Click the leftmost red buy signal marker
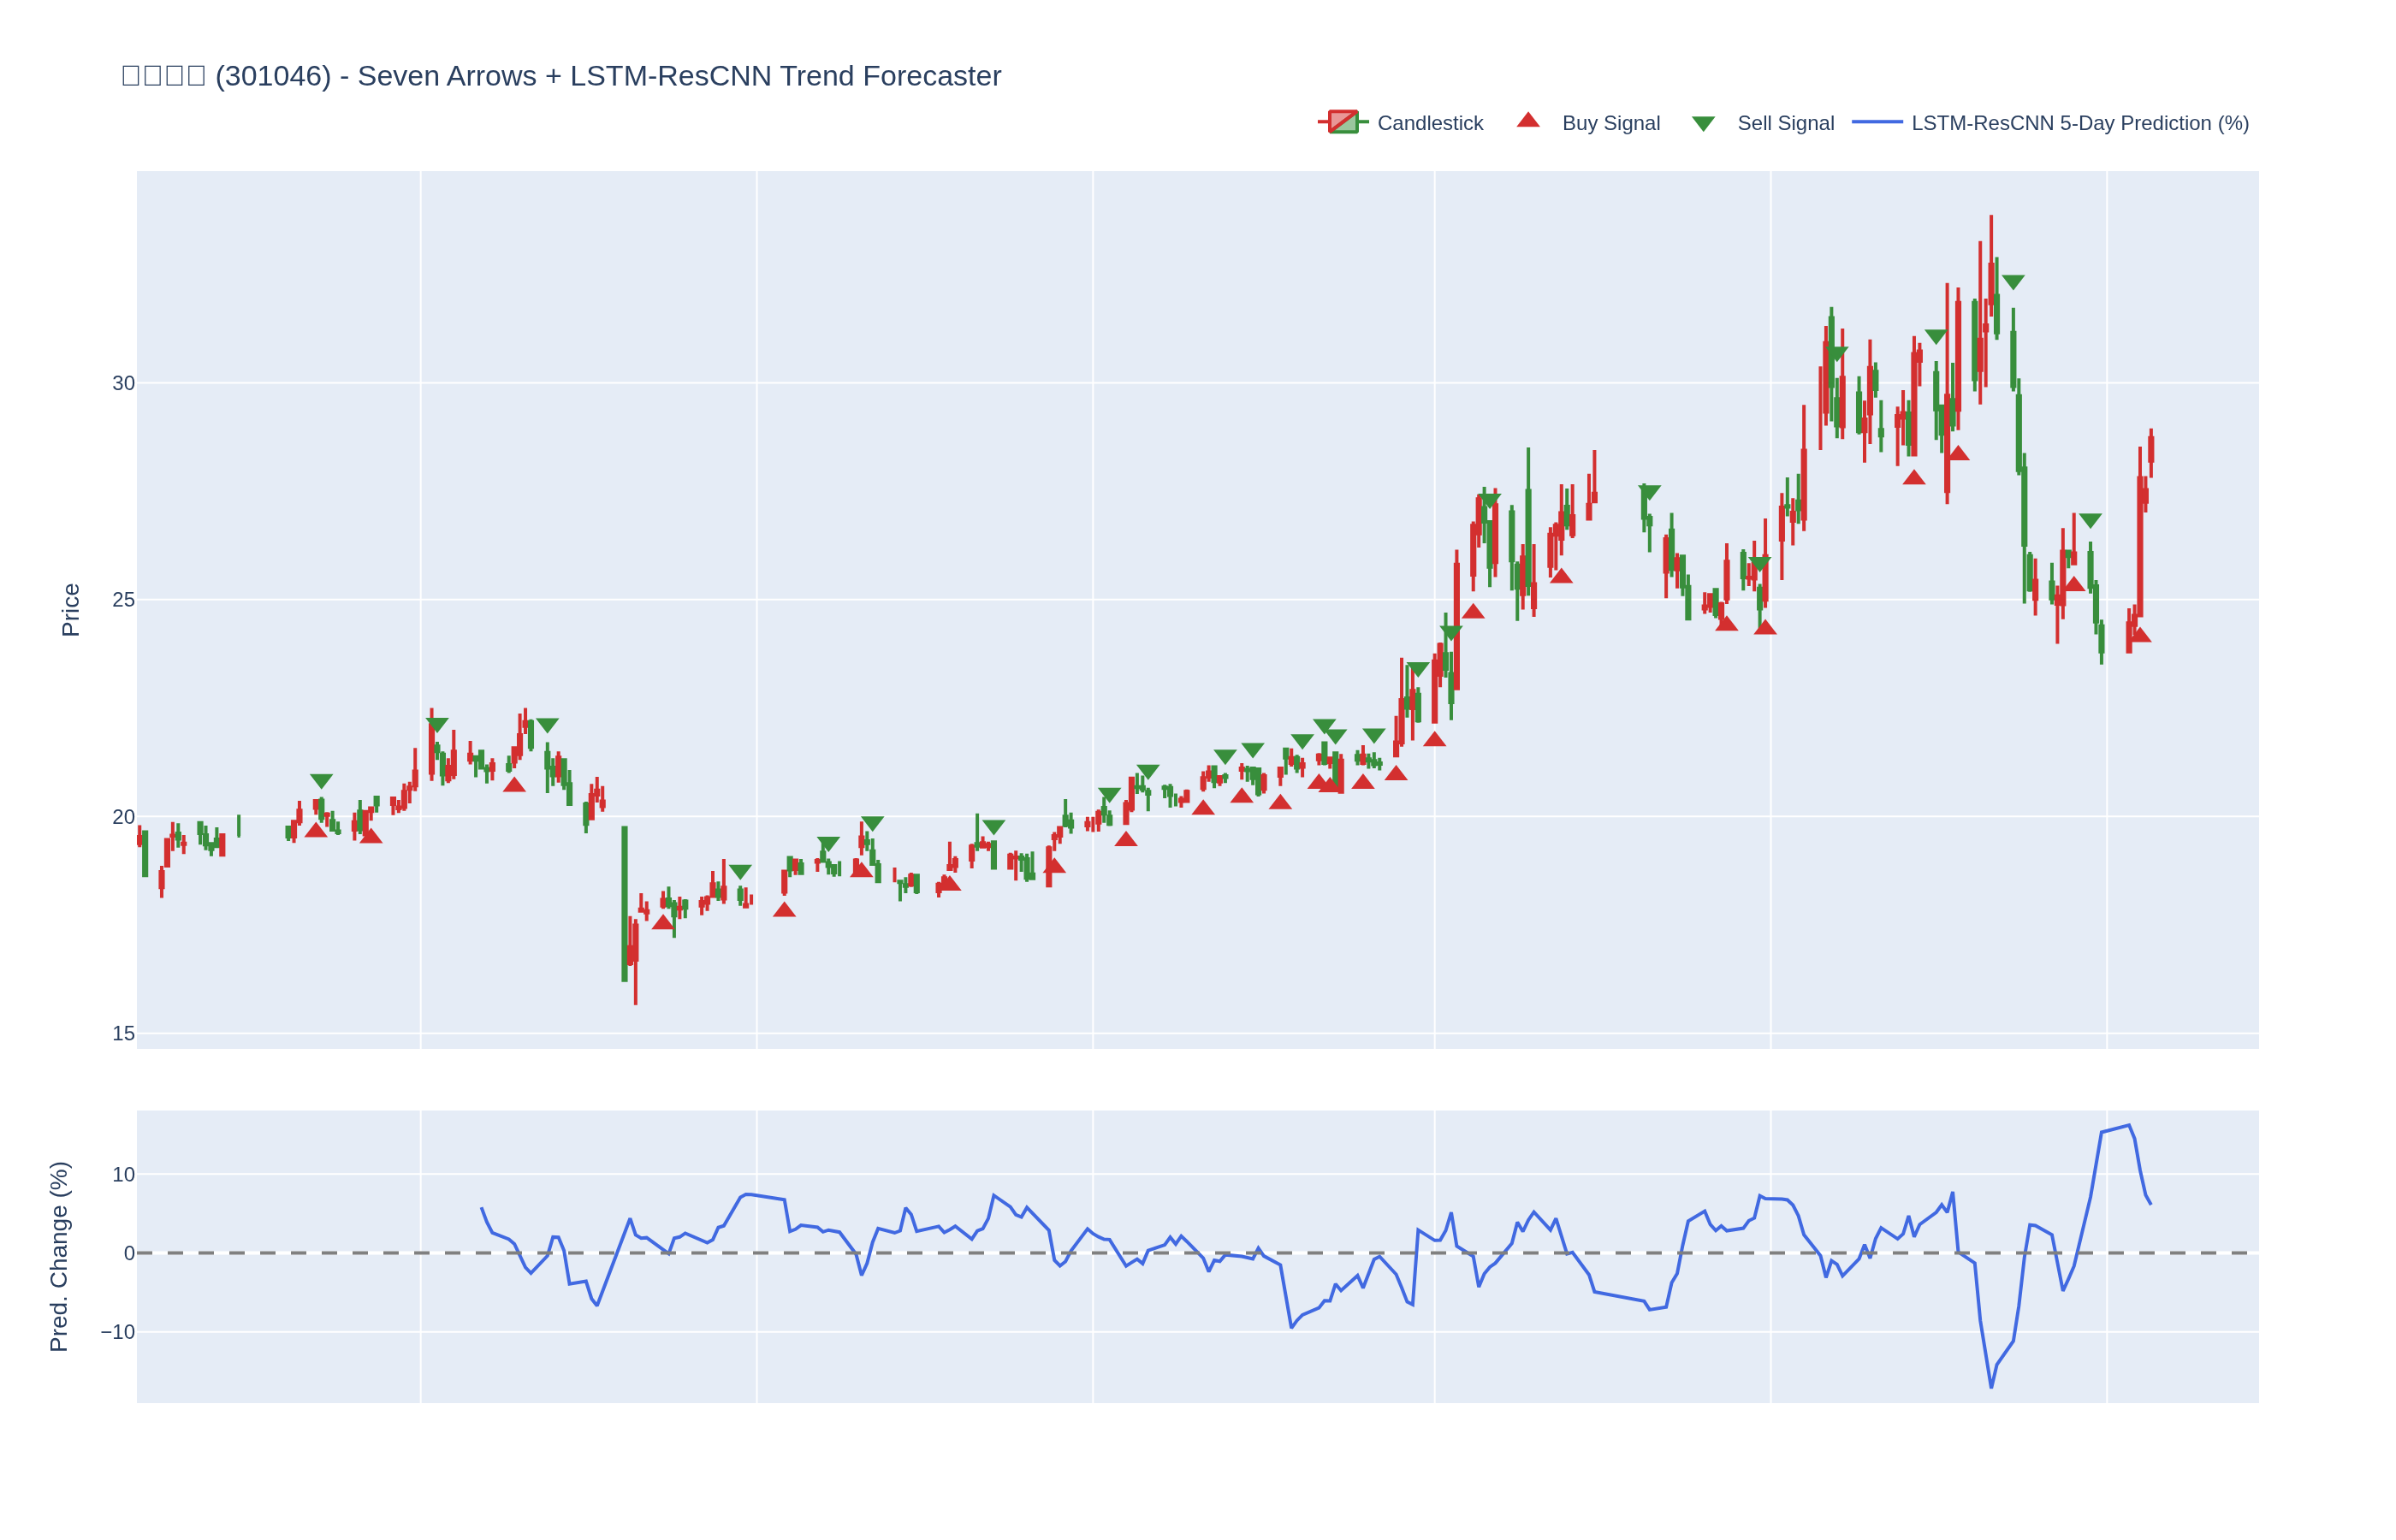The height and width of the screenshot is (1540, 2396). (316, 830)
